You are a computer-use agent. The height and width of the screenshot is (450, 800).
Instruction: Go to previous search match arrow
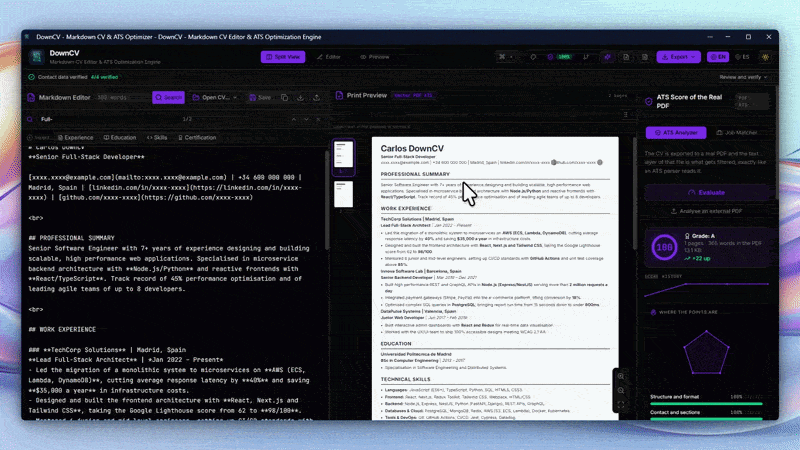[x=294, y=119]
